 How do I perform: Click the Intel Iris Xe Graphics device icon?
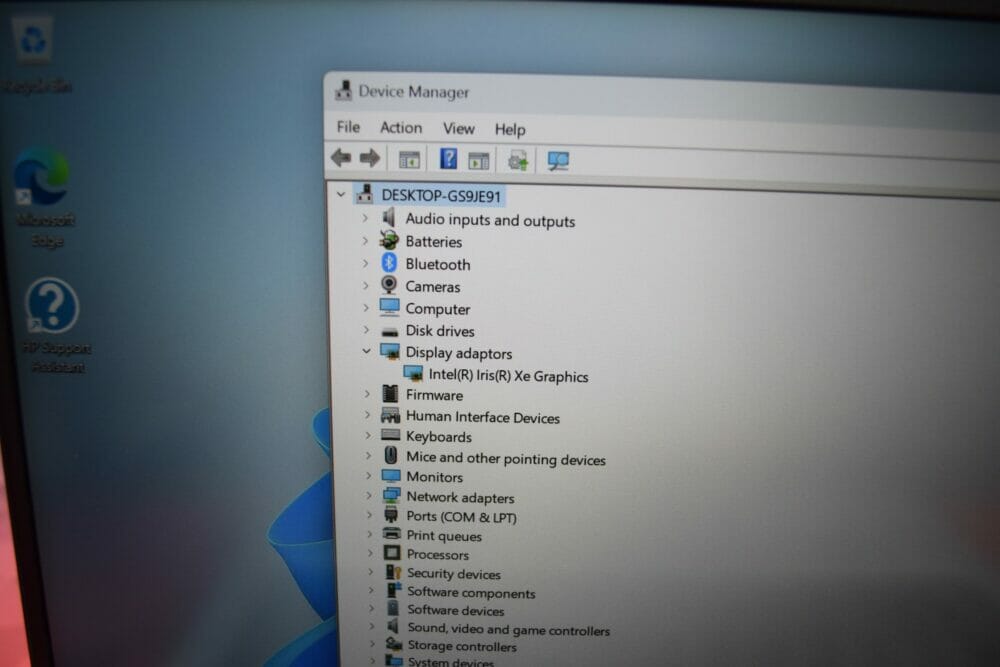[x=413, y=373]
